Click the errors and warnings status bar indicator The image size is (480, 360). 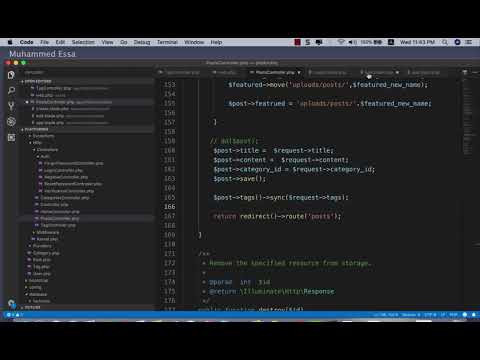point(14,314)
